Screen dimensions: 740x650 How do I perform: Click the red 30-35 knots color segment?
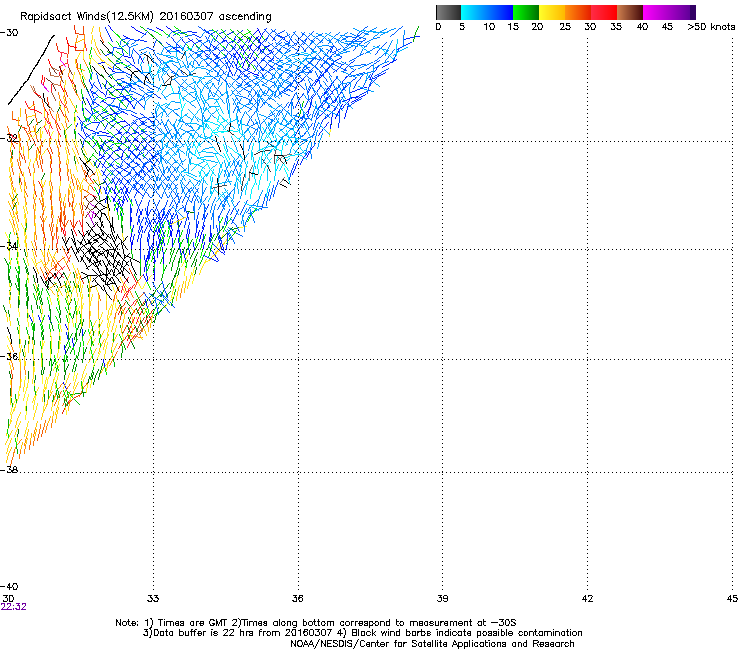604,12
